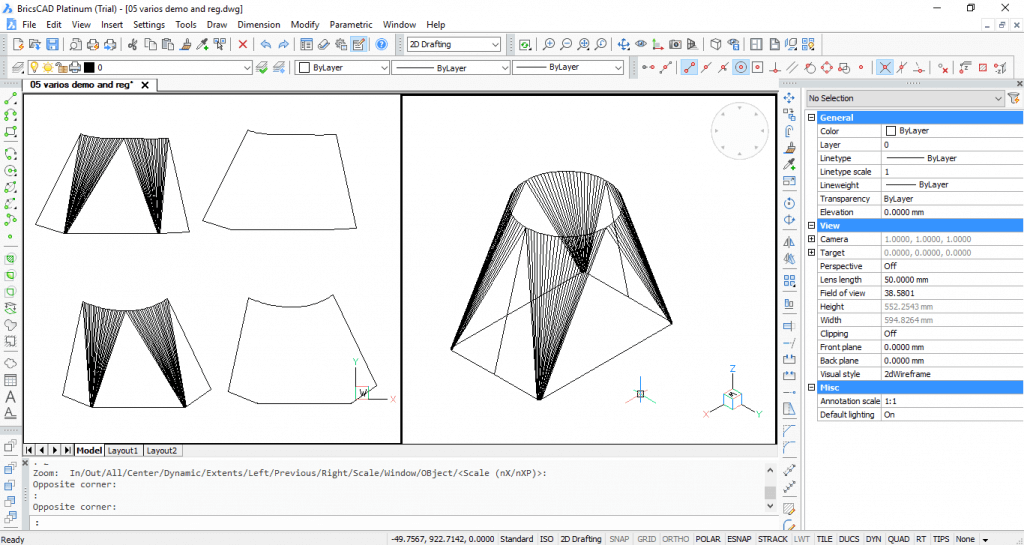The width and height of the screenshot is (1024, 545).
Task: Click the Paste clipboard icon
Action: click(168, 44)
